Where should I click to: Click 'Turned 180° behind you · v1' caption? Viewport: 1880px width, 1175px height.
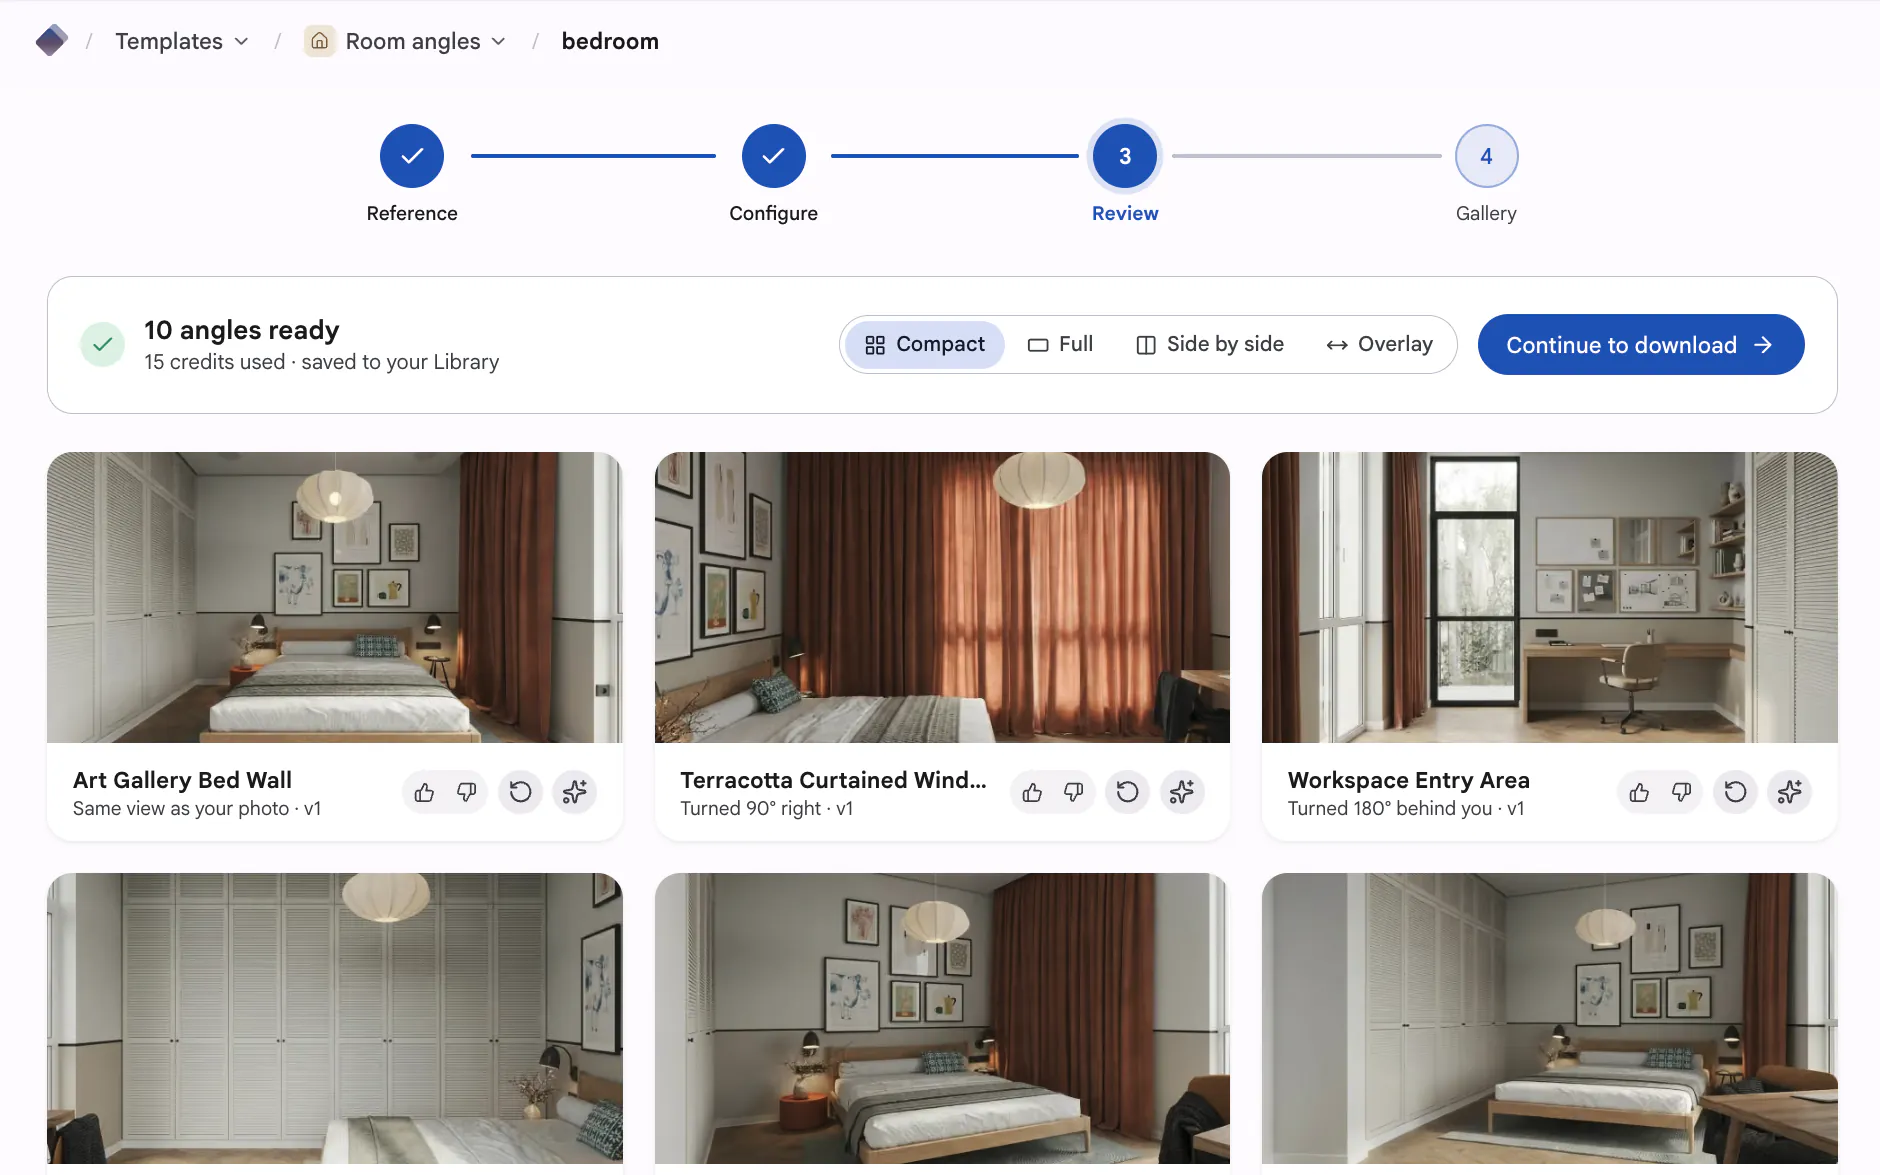pyautogui.click(x=1406, y=808)
